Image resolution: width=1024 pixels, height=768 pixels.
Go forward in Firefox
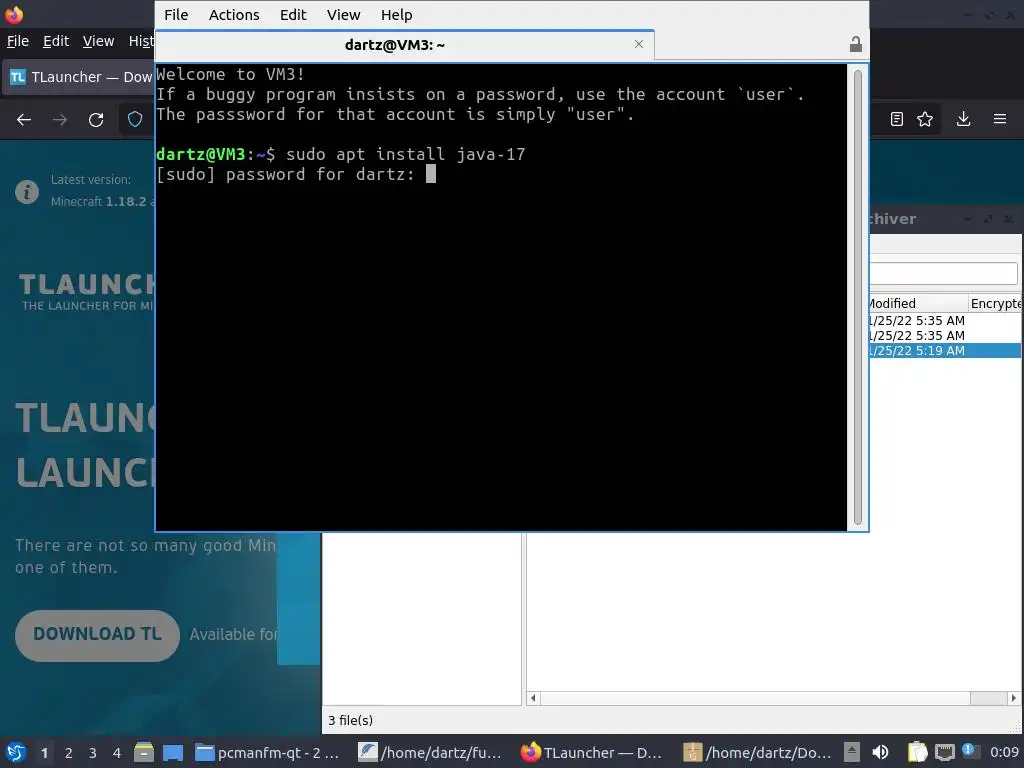click(60, 120)
